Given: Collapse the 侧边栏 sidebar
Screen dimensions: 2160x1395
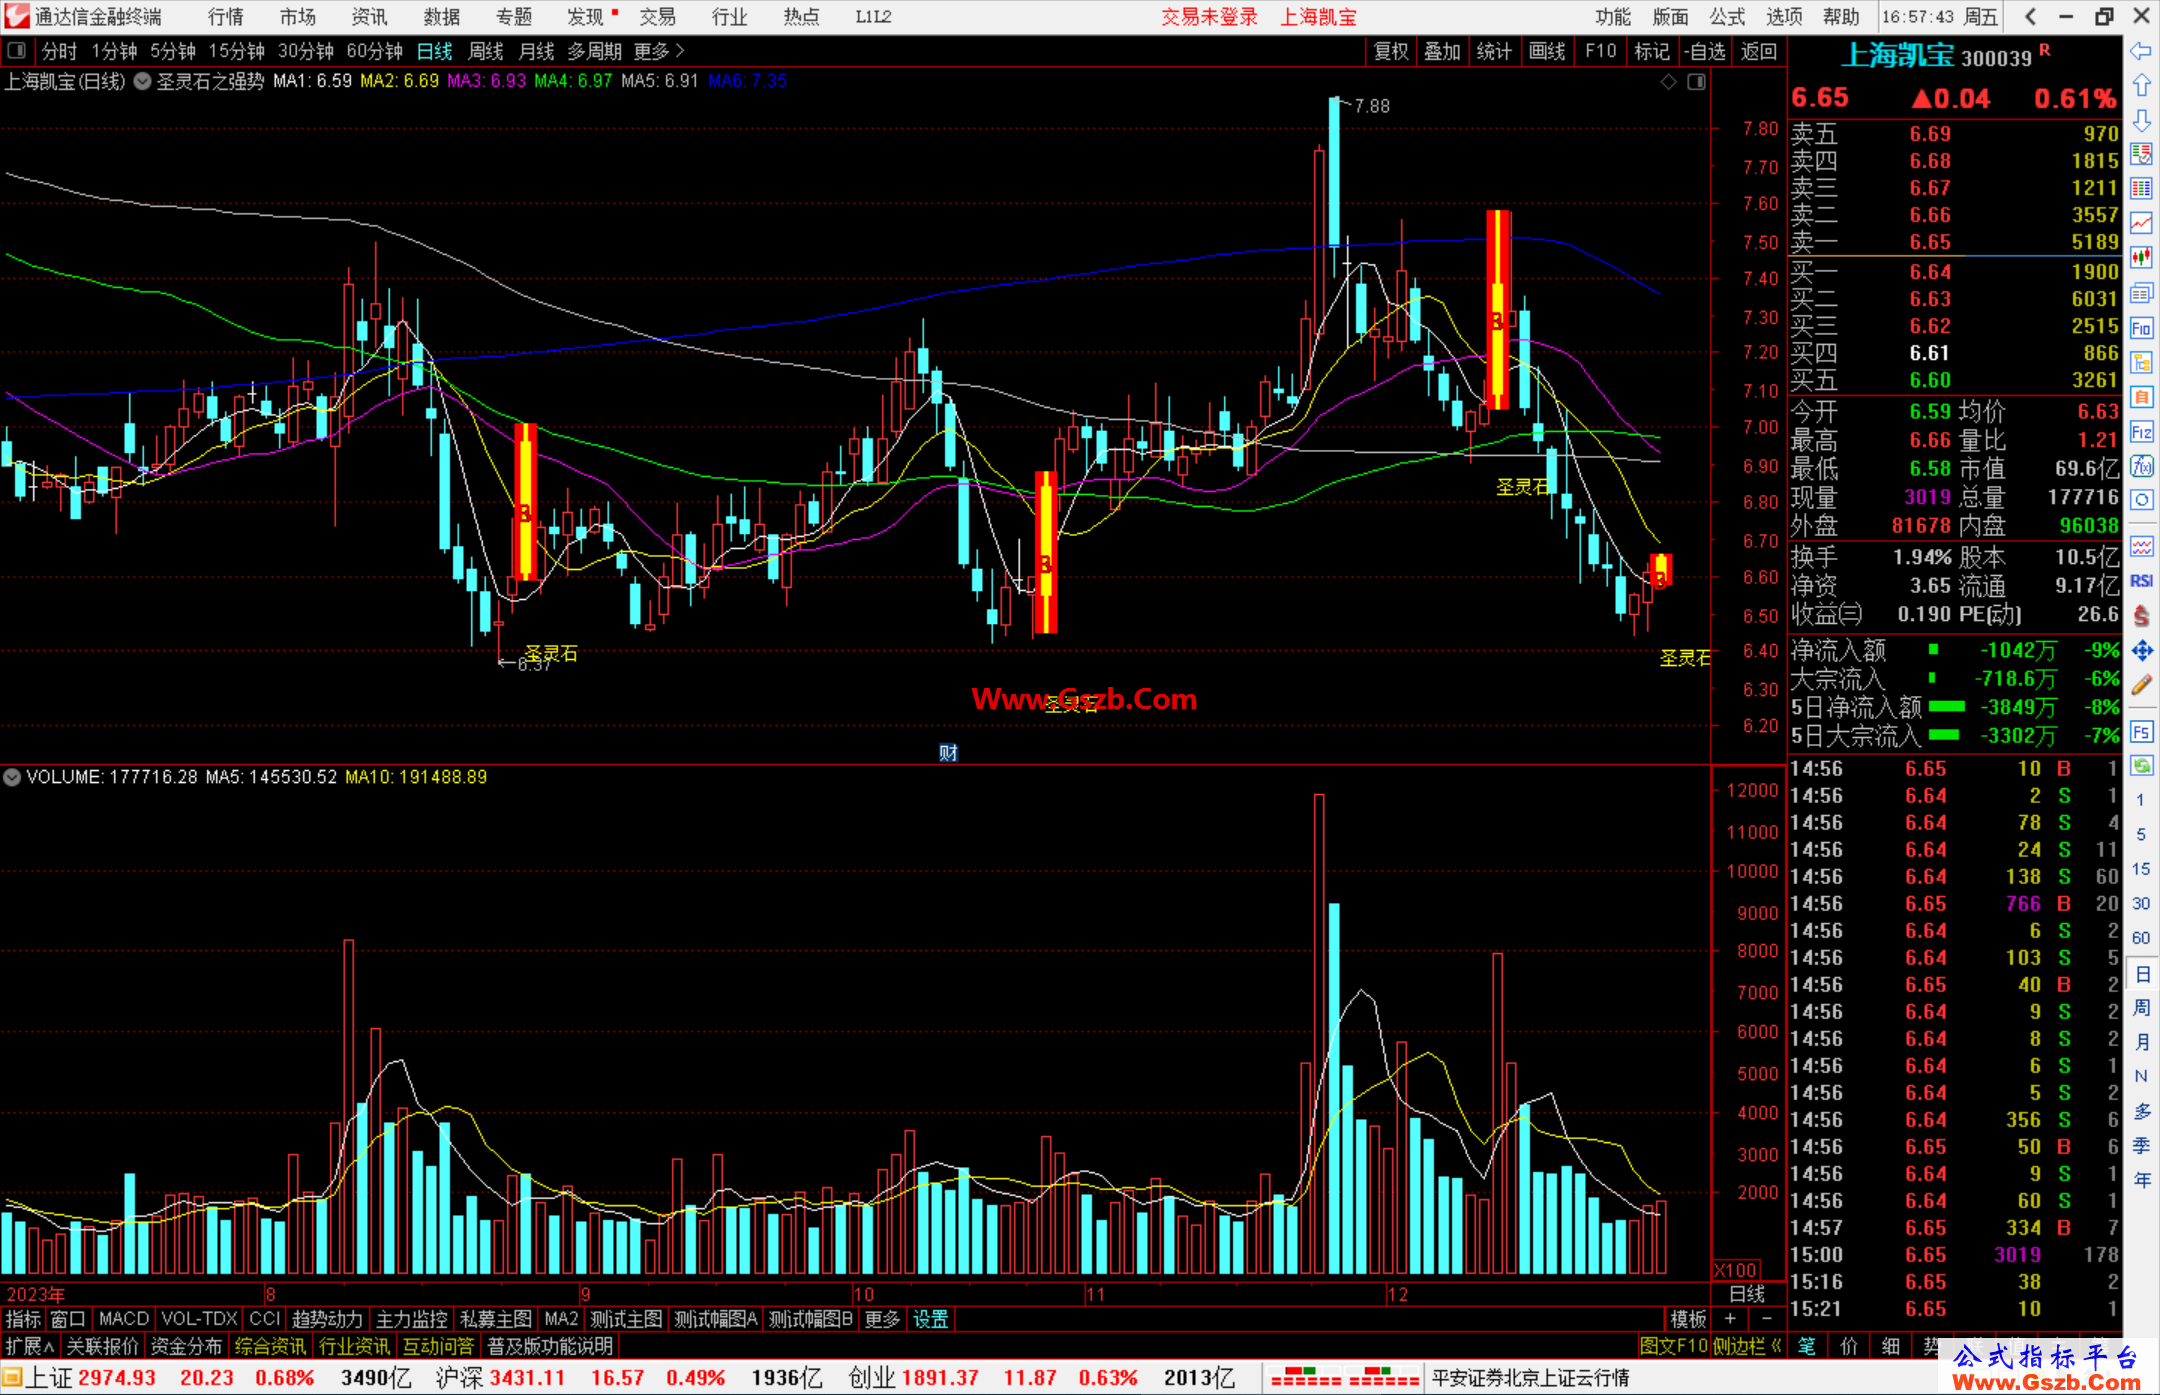Looking at the screenshot, I should [1748, 1346].
